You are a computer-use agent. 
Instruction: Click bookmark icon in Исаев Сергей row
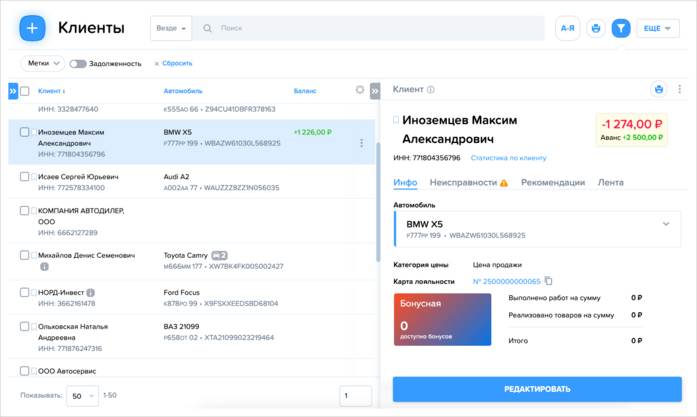click(34, 176)
